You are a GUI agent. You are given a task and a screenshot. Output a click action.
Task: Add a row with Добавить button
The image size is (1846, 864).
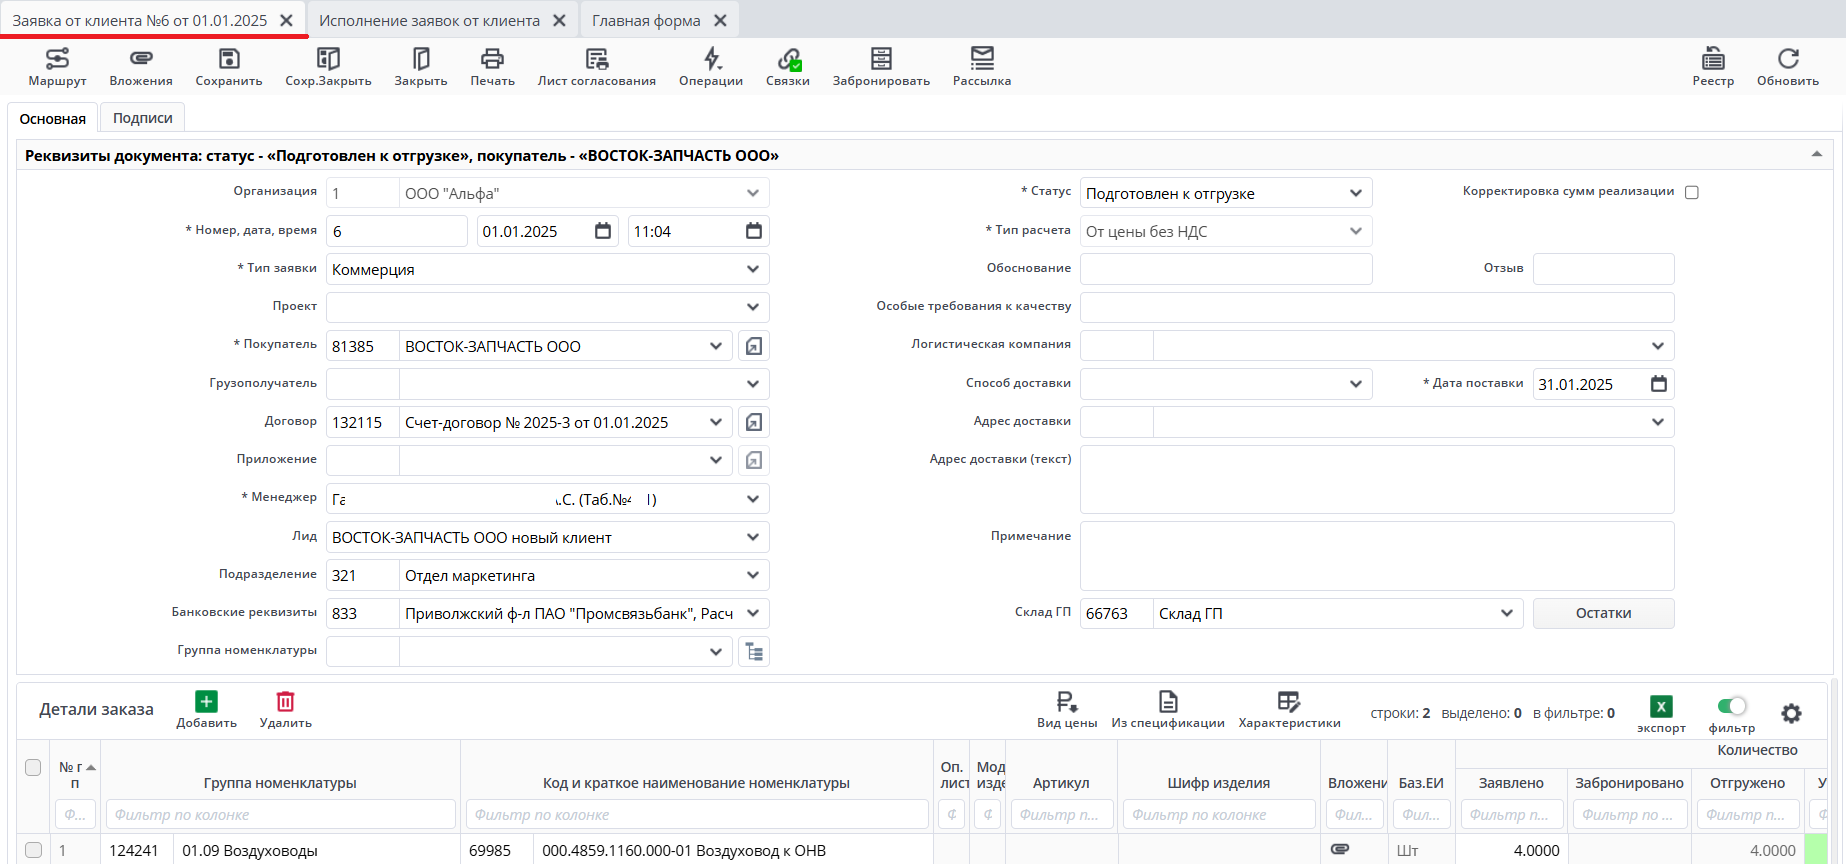(x=206, y=708)
